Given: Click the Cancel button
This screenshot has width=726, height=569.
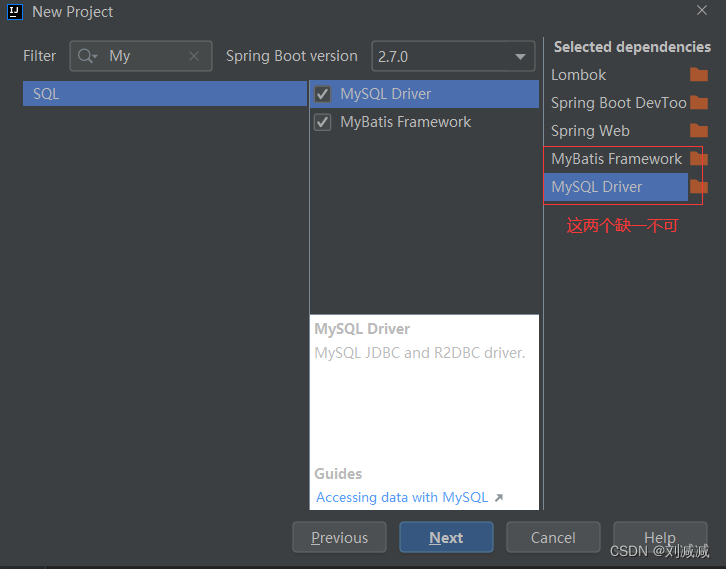Looking at the screenshot, I should click(x=553, y=537).
